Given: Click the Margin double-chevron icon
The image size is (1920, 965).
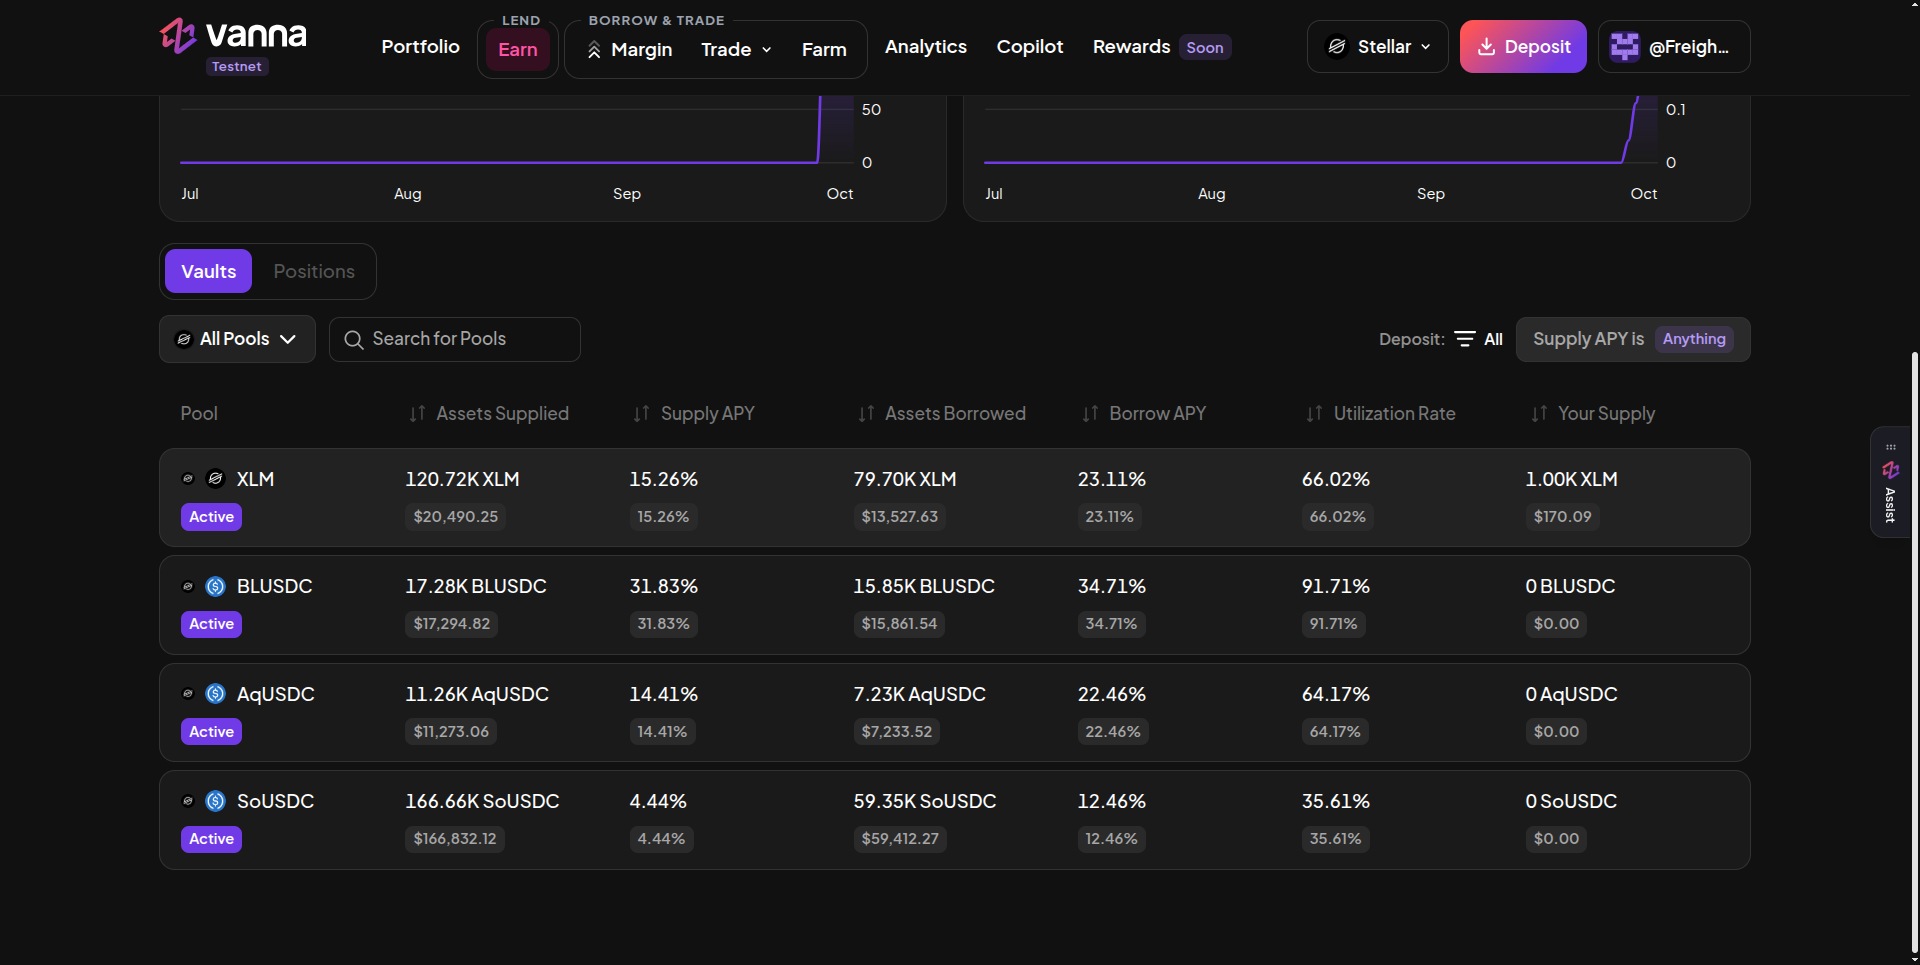Looking at the screenshot, I should pyautogui.click(x=594, y=50).
